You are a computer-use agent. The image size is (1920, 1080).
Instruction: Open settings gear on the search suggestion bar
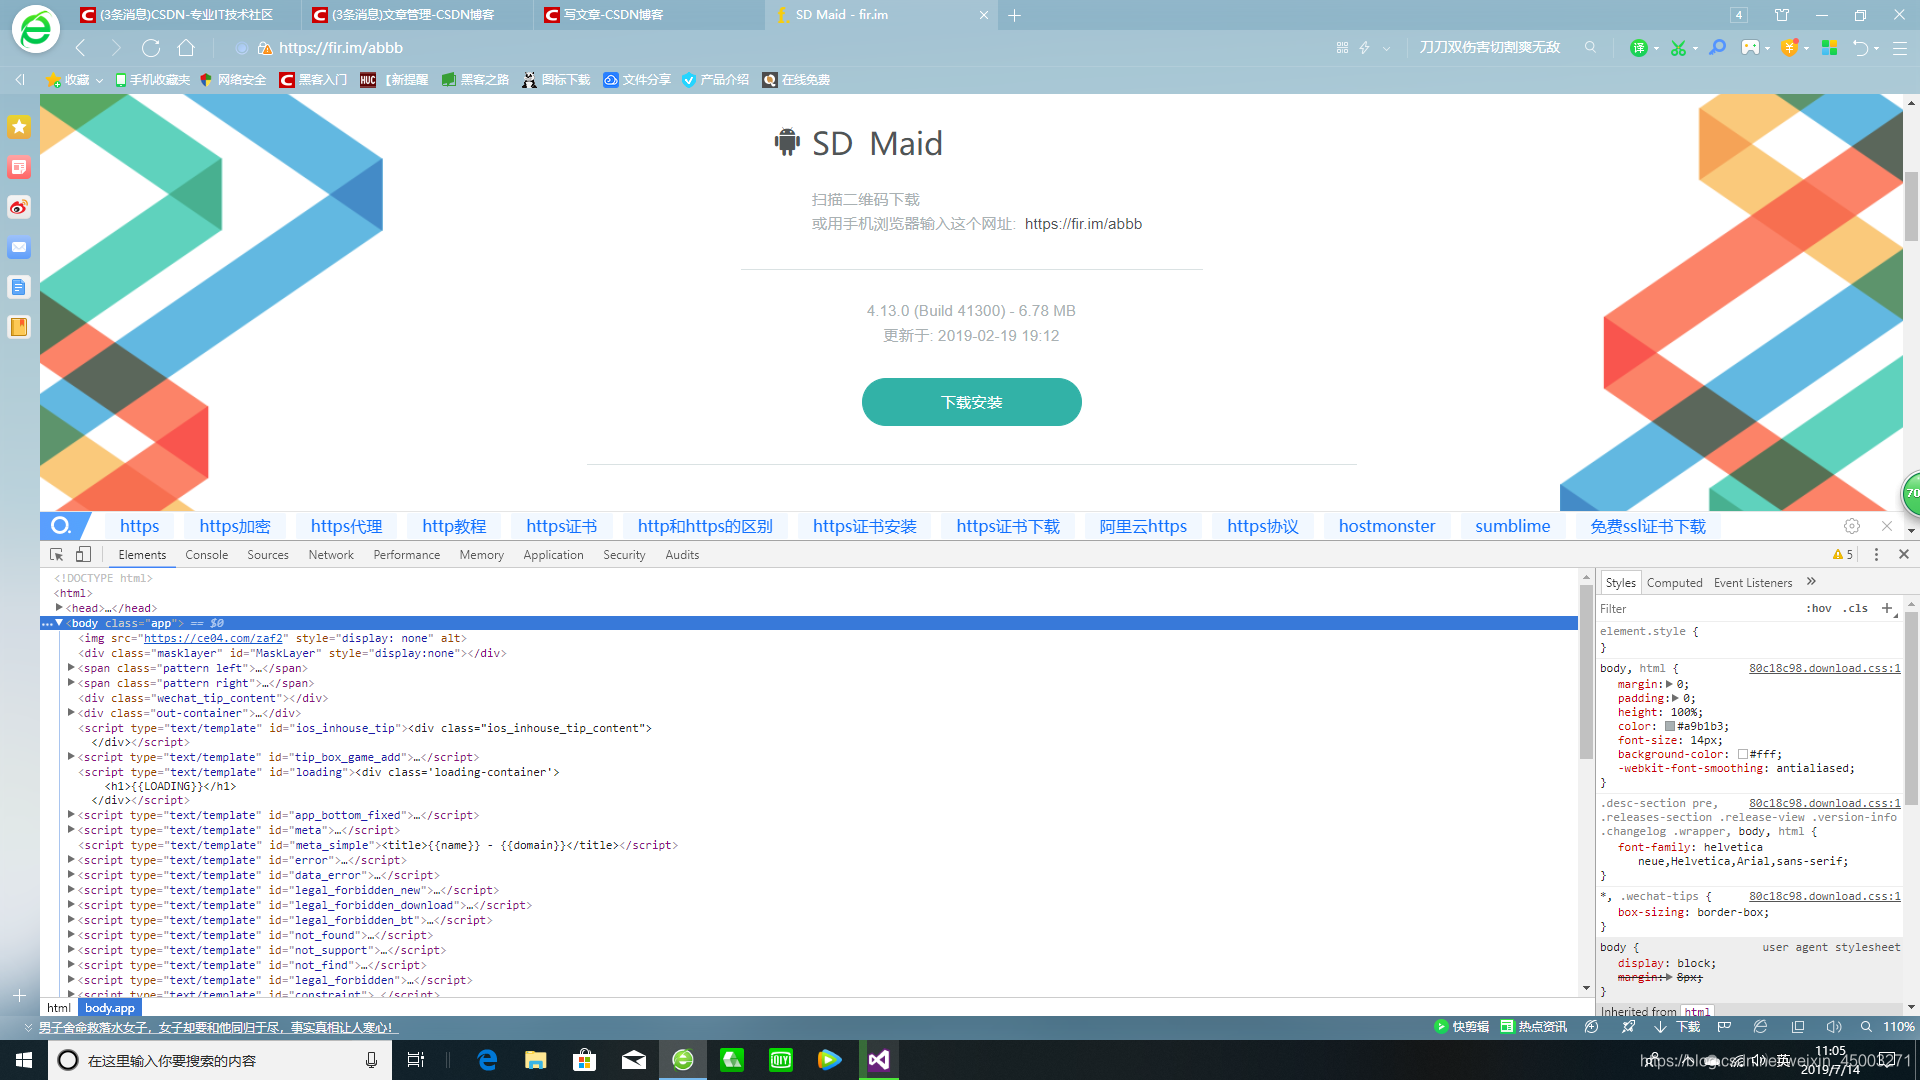coord(1852,526)
